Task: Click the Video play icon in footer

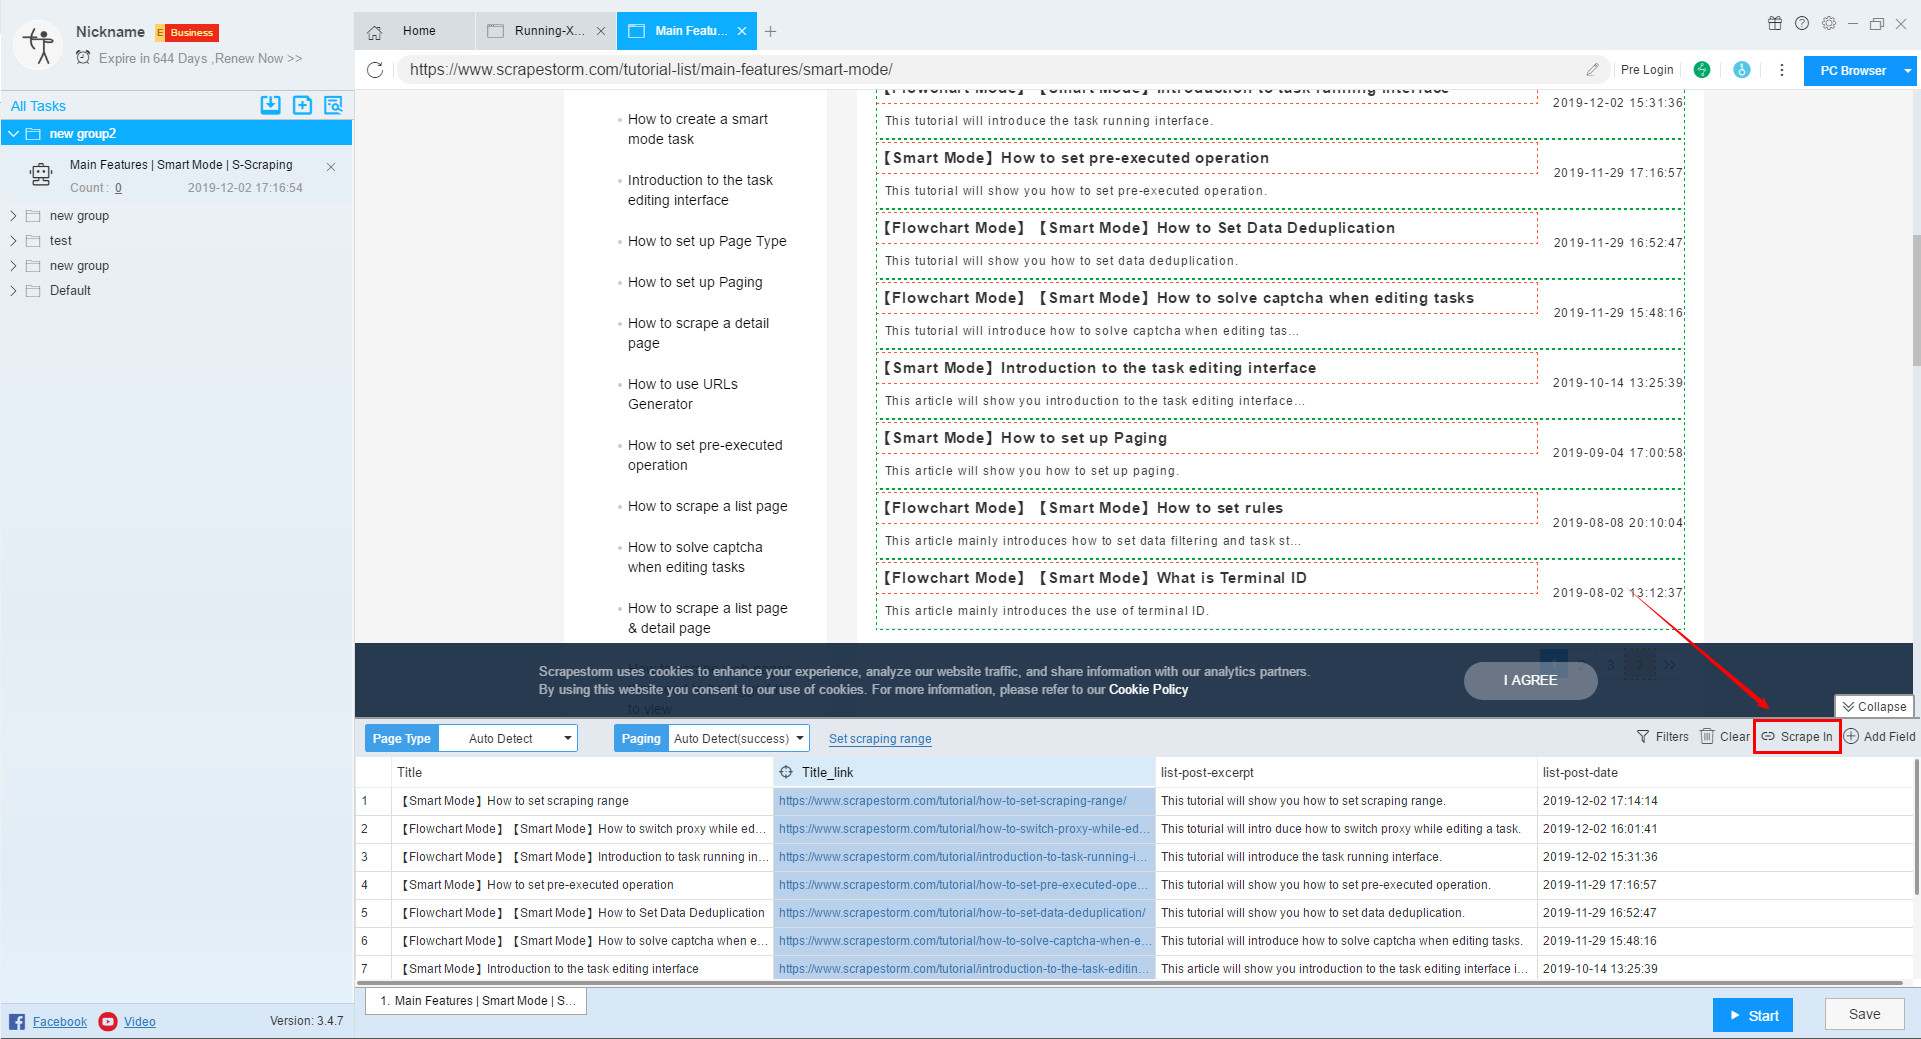Action: coord(108,1021)
